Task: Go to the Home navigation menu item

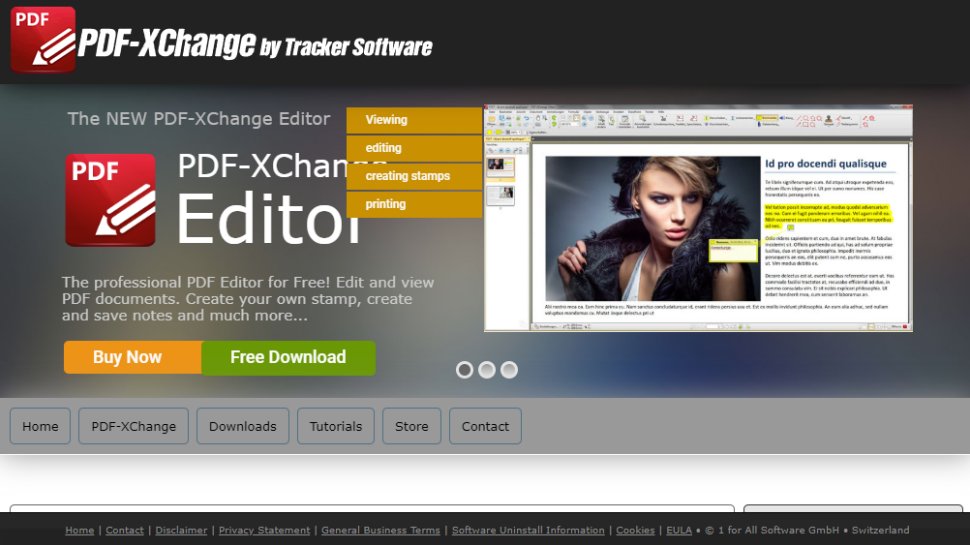Action: (40, 426)
